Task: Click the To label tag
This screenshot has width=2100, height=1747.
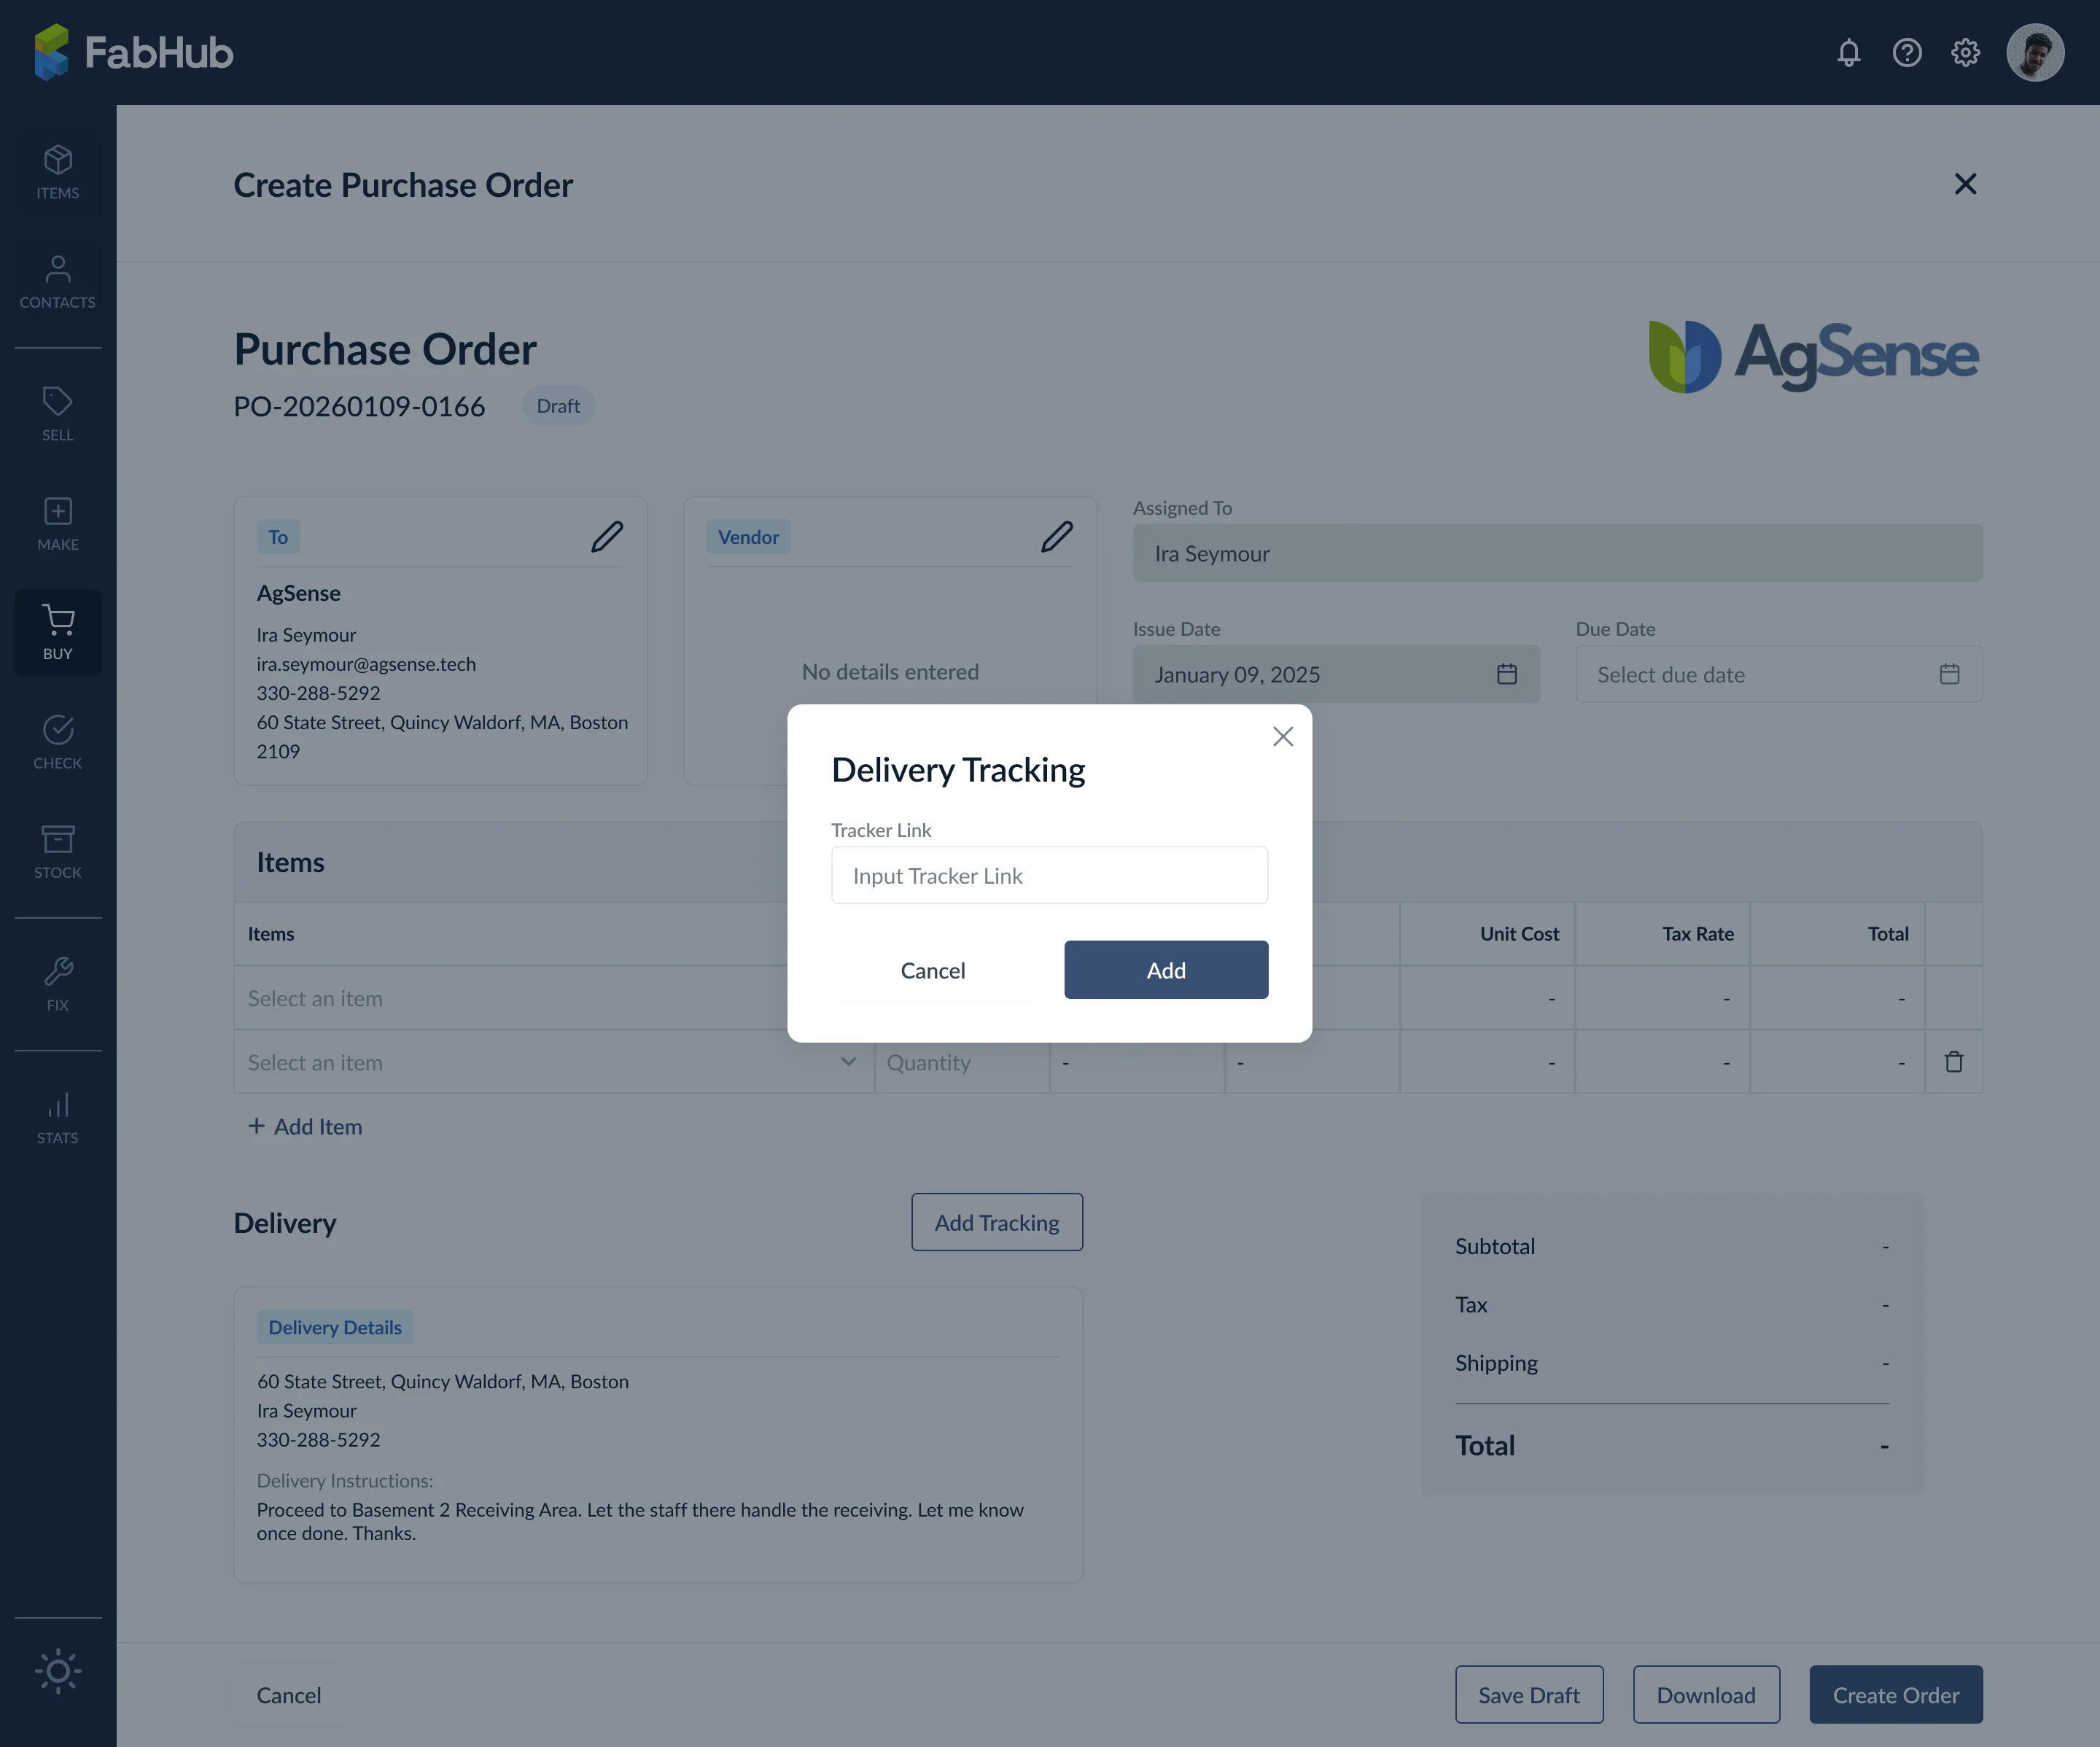Action: pyautogui.click(x=278, y=537)
